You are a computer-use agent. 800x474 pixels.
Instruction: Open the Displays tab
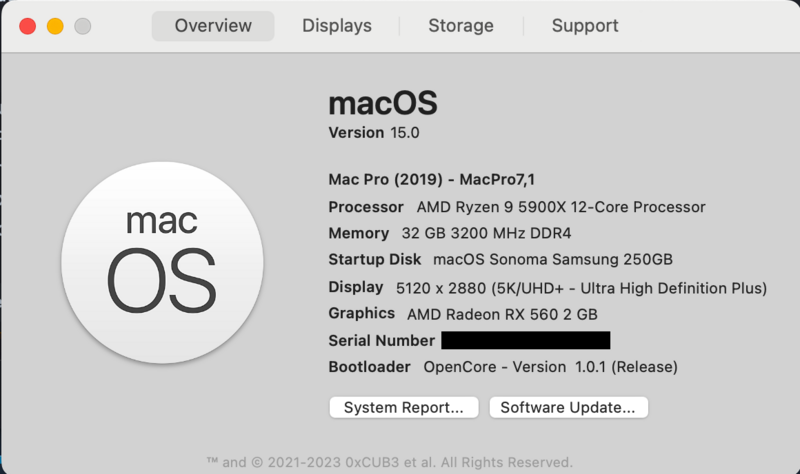[337, 26]
